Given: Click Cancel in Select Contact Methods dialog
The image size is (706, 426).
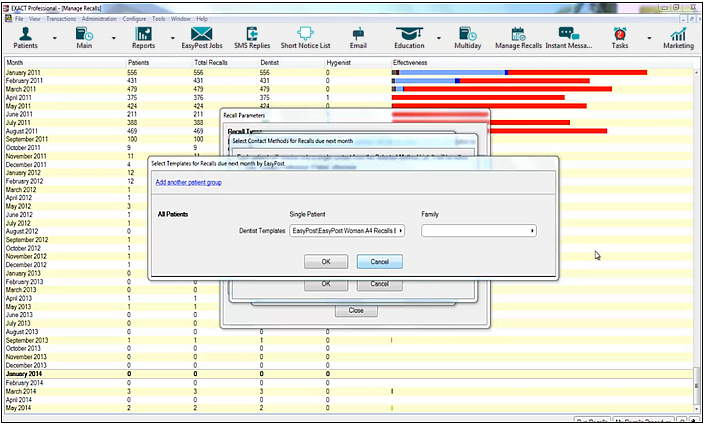Looking at the screenshot, I should click(380, 284).
